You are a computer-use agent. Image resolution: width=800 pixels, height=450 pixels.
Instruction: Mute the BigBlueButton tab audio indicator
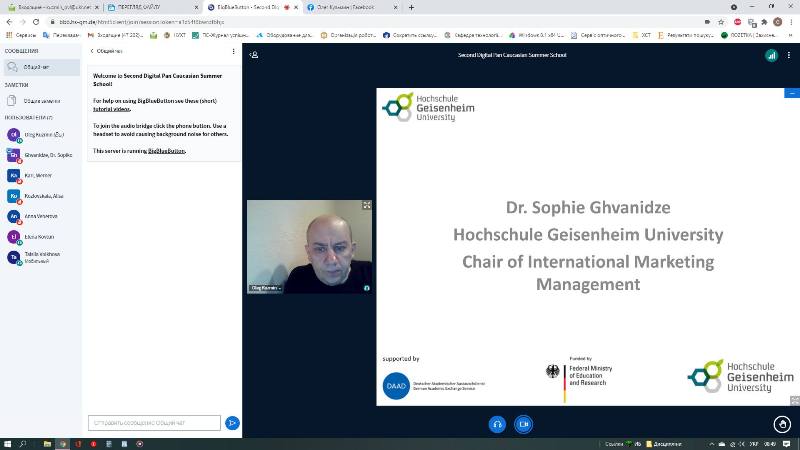point(287,8)
